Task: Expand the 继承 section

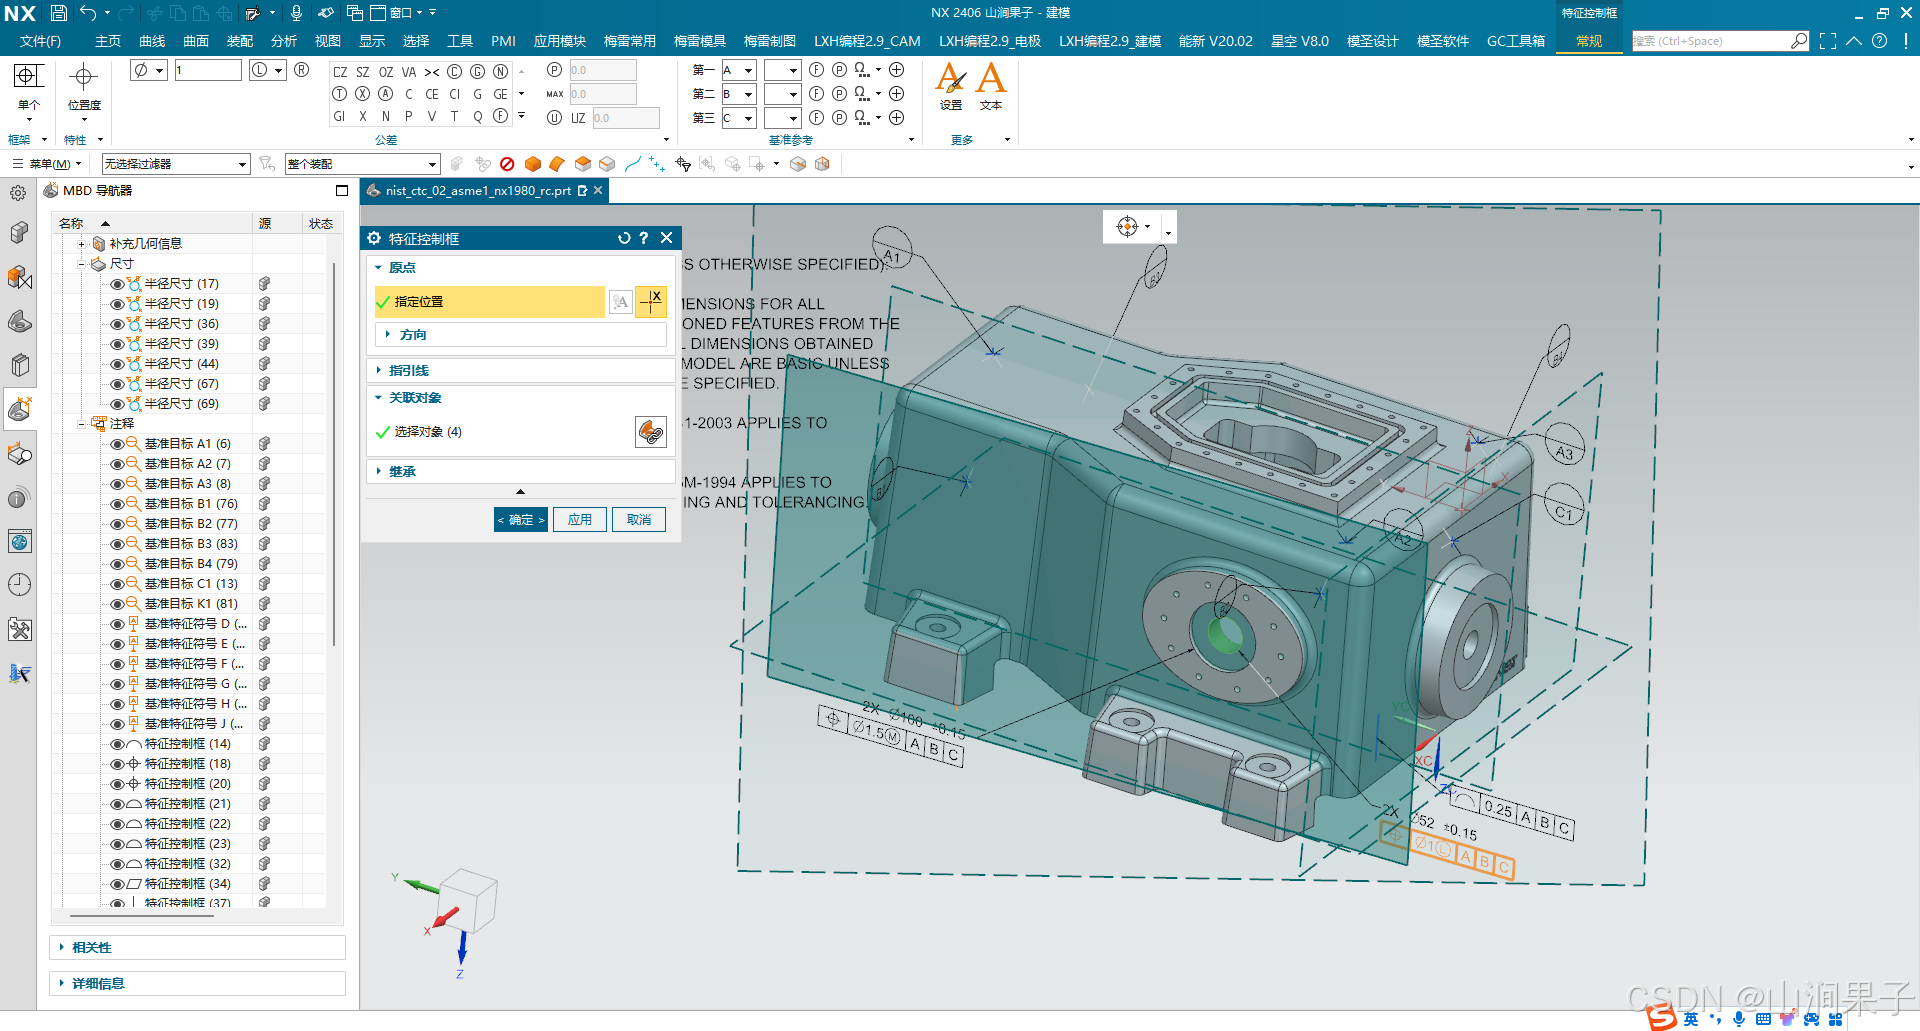Action: pos(521,471)
